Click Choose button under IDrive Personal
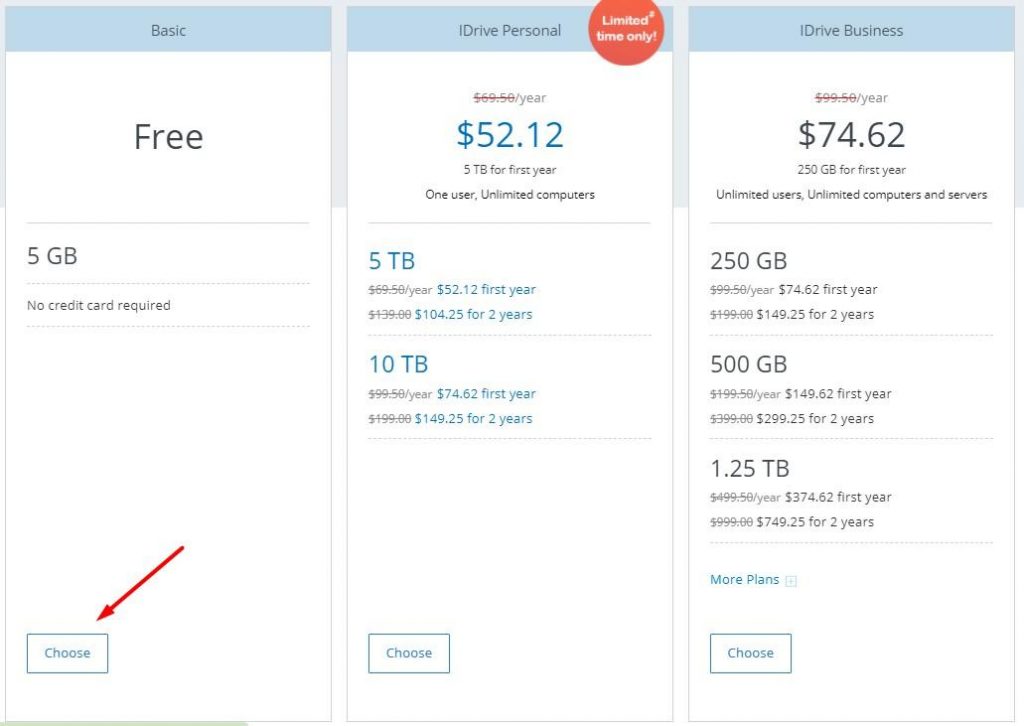Screen dimensions: 1024x726 [x=409, y=653]
